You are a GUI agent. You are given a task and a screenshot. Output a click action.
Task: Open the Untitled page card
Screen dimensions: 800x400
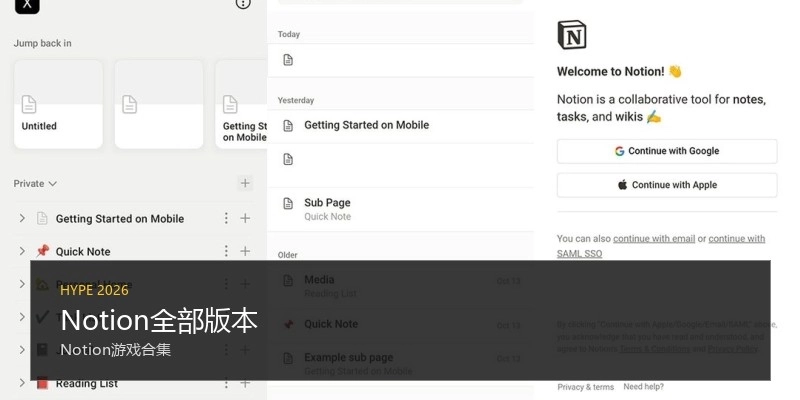click(x=58, y=104)
